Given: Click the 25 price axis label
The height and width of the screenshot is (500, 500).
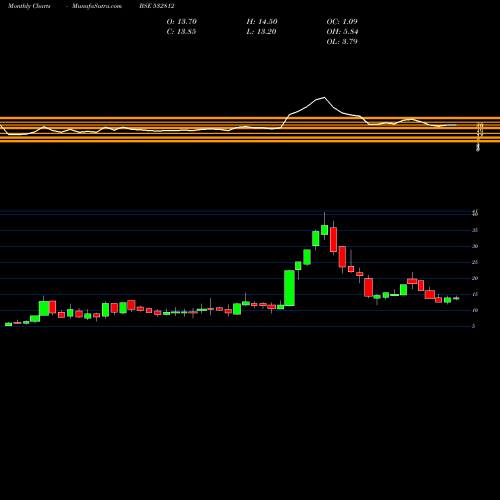Looking at the screenshot, I should point(475,262).
